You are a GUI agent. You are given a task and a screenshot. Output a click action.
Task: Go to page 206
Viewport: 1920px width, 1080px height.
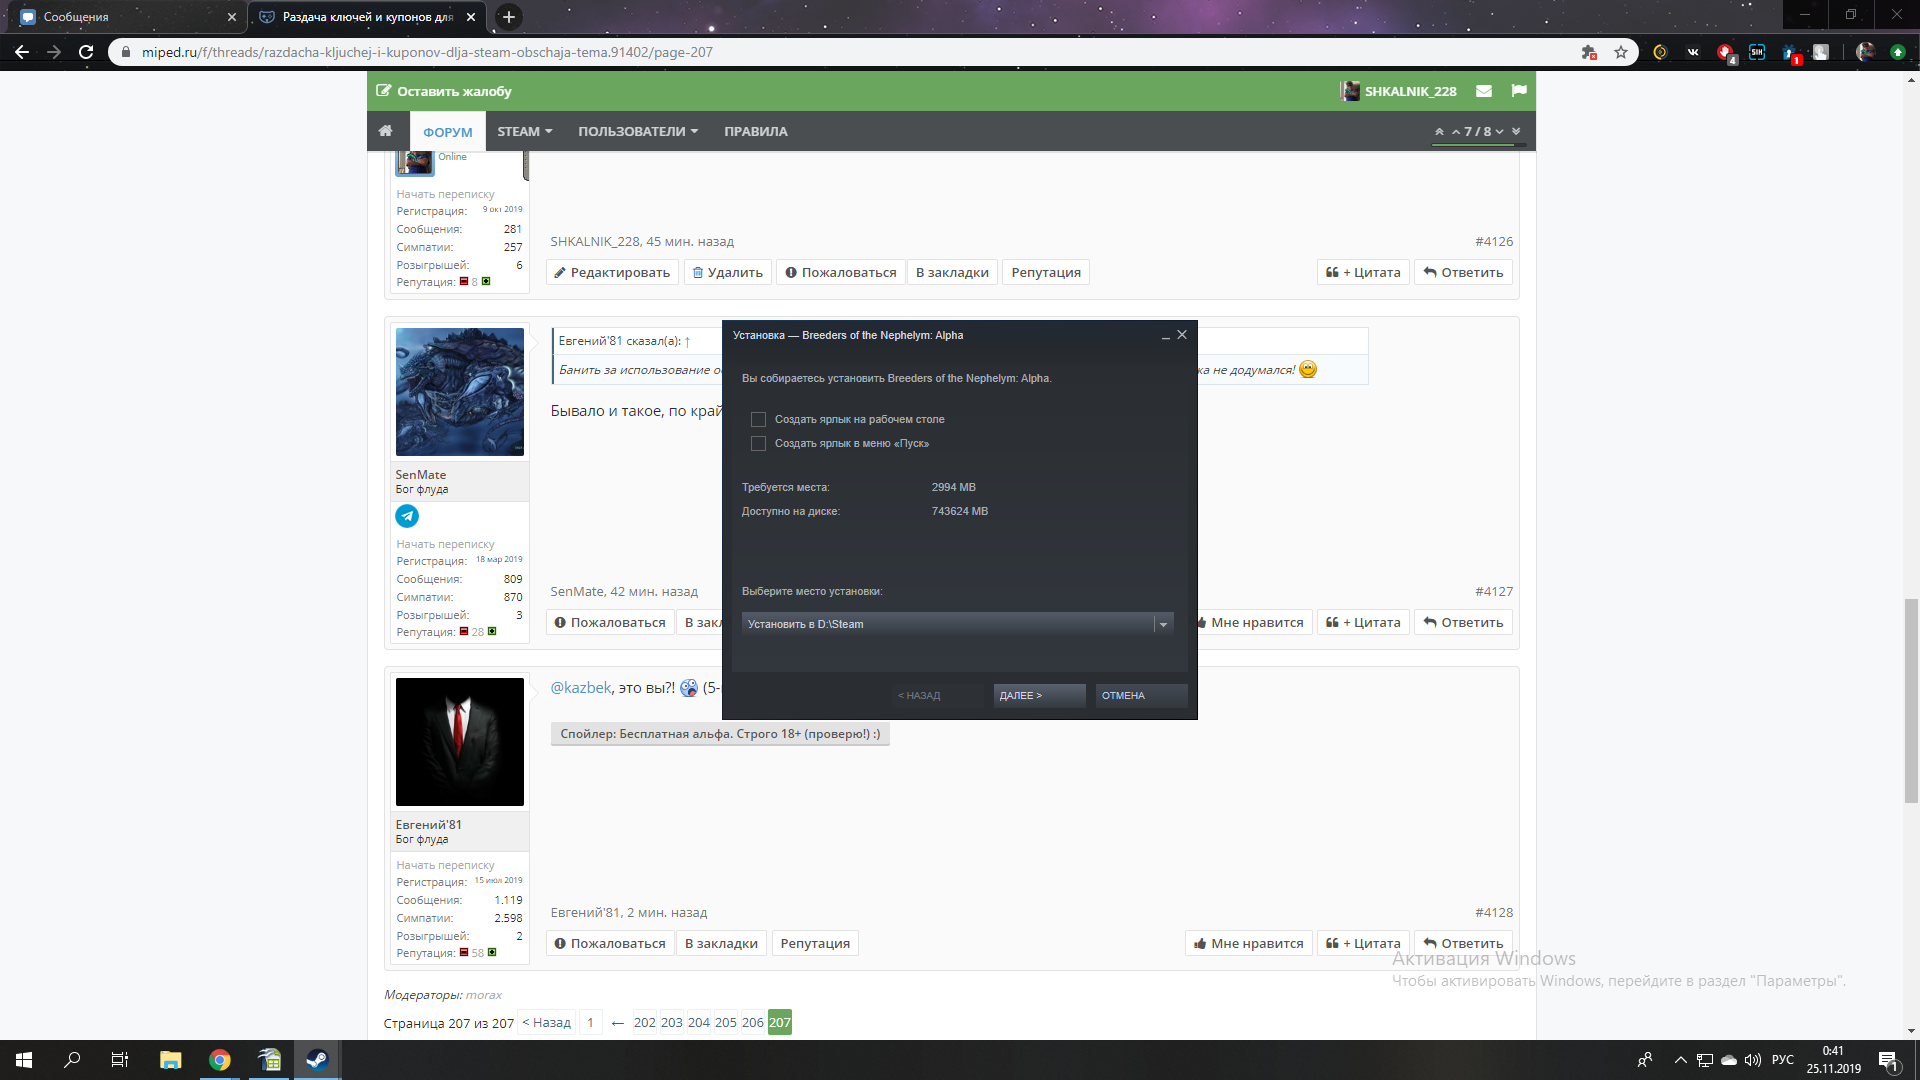coord(753,1023)
